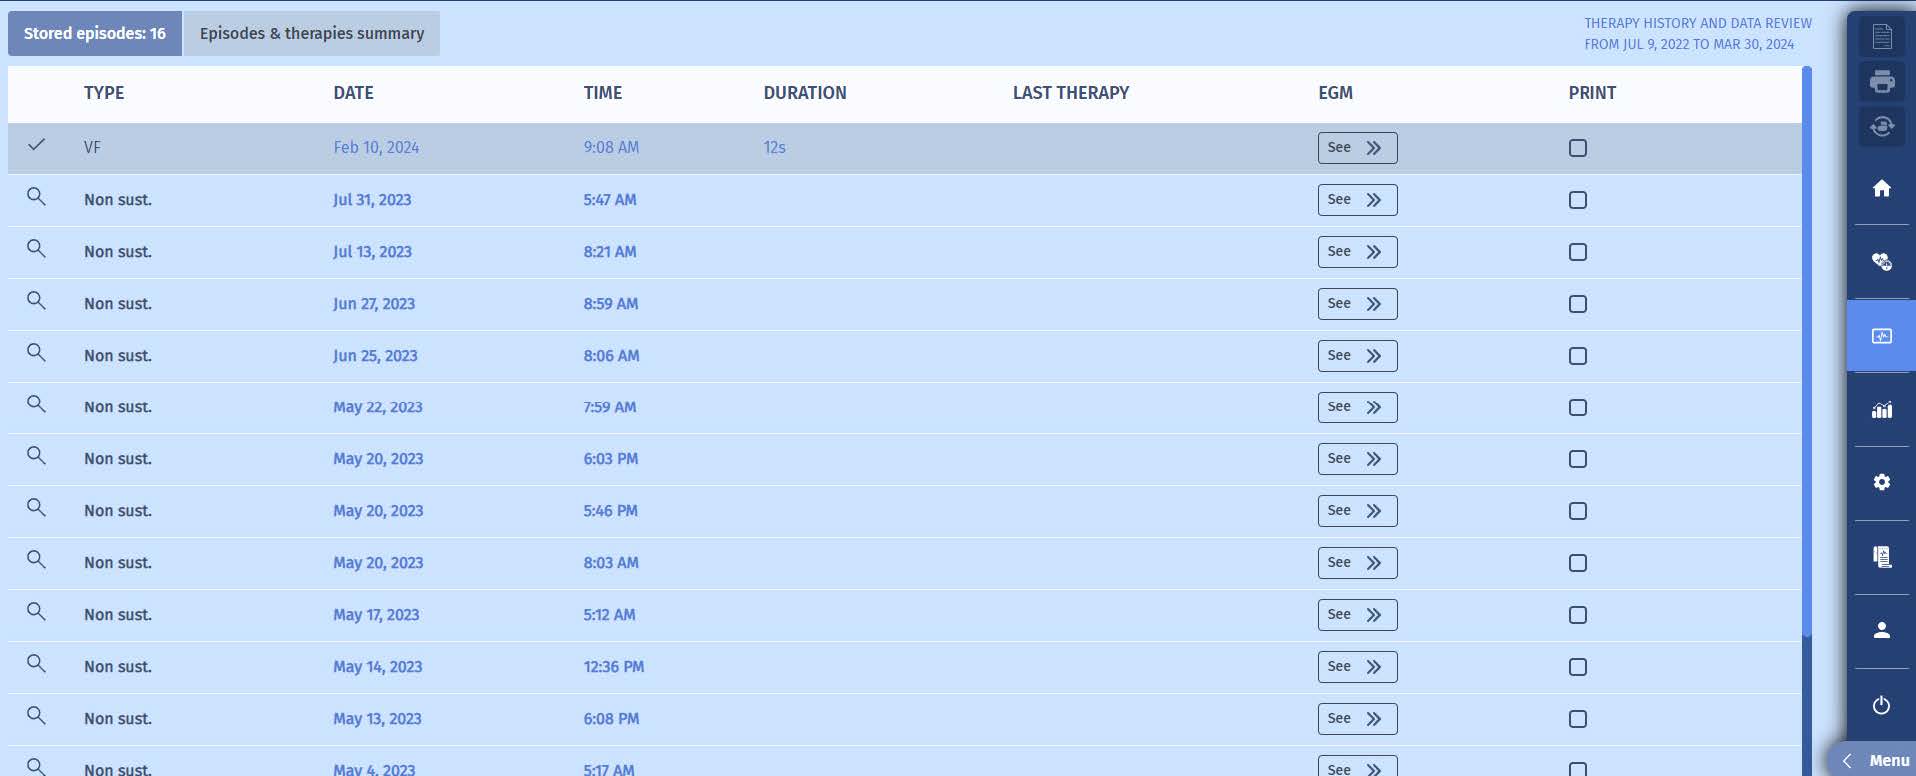Expand the sidebar using the Menu chevron

point(1848,760)
